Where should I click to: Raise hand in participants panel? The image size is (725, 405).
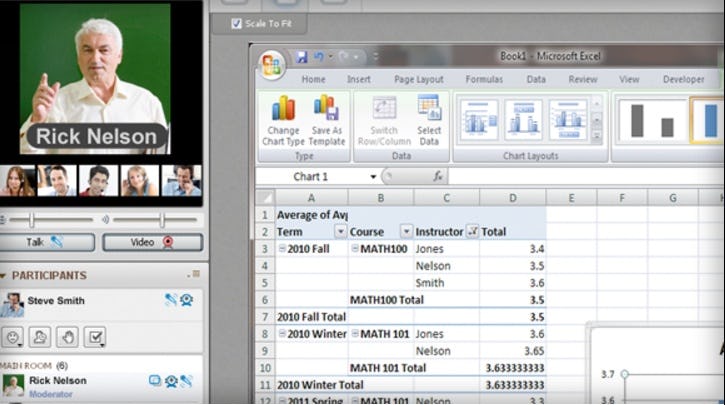click(x=68, y=337)
